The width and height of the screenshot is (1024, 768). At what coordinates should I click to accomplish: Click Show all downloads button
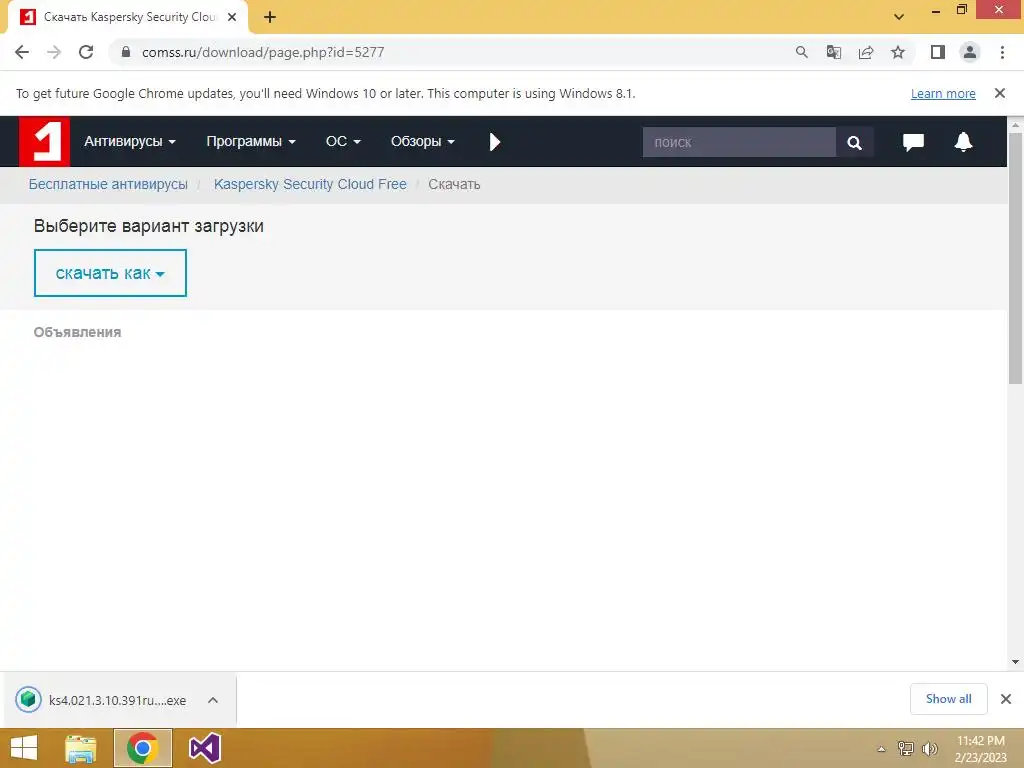click(948, 699)
